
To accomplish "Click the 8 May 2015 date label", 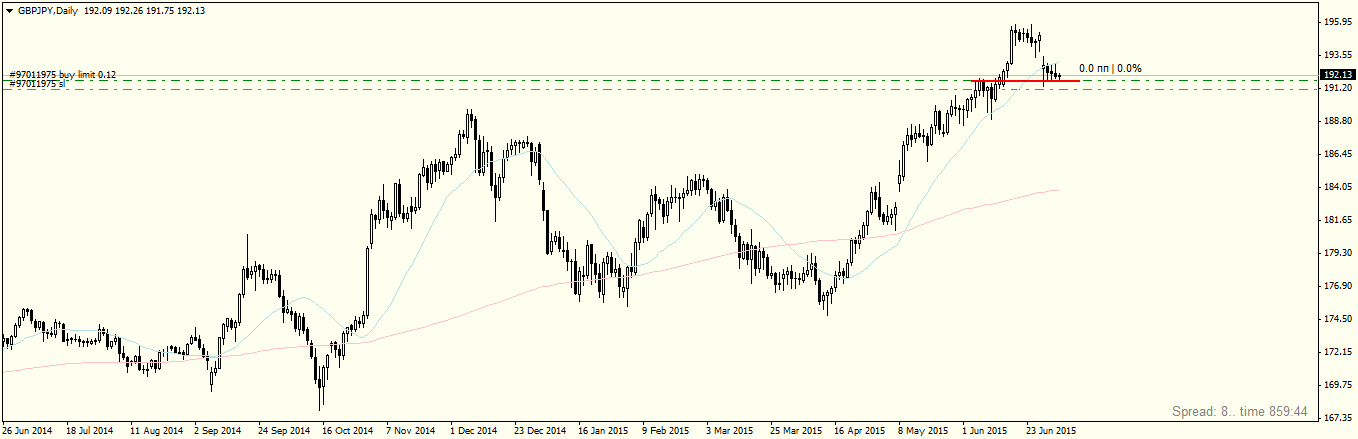I will point(923,431).
